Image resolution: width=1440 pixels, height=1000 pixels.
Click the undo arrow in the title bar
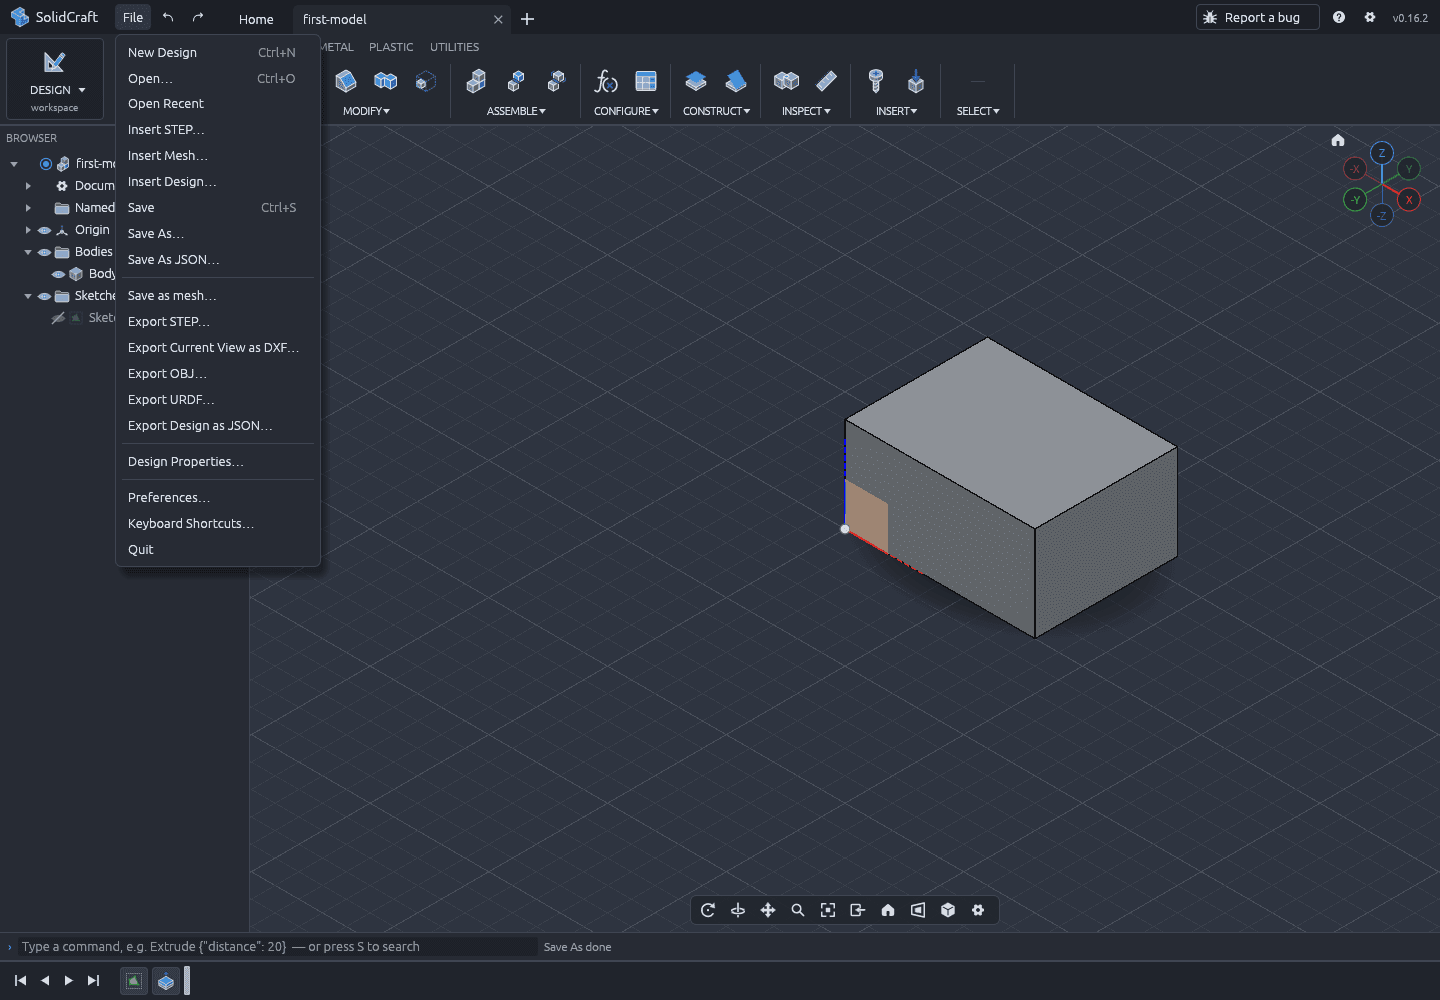click(x=168, y=17)
